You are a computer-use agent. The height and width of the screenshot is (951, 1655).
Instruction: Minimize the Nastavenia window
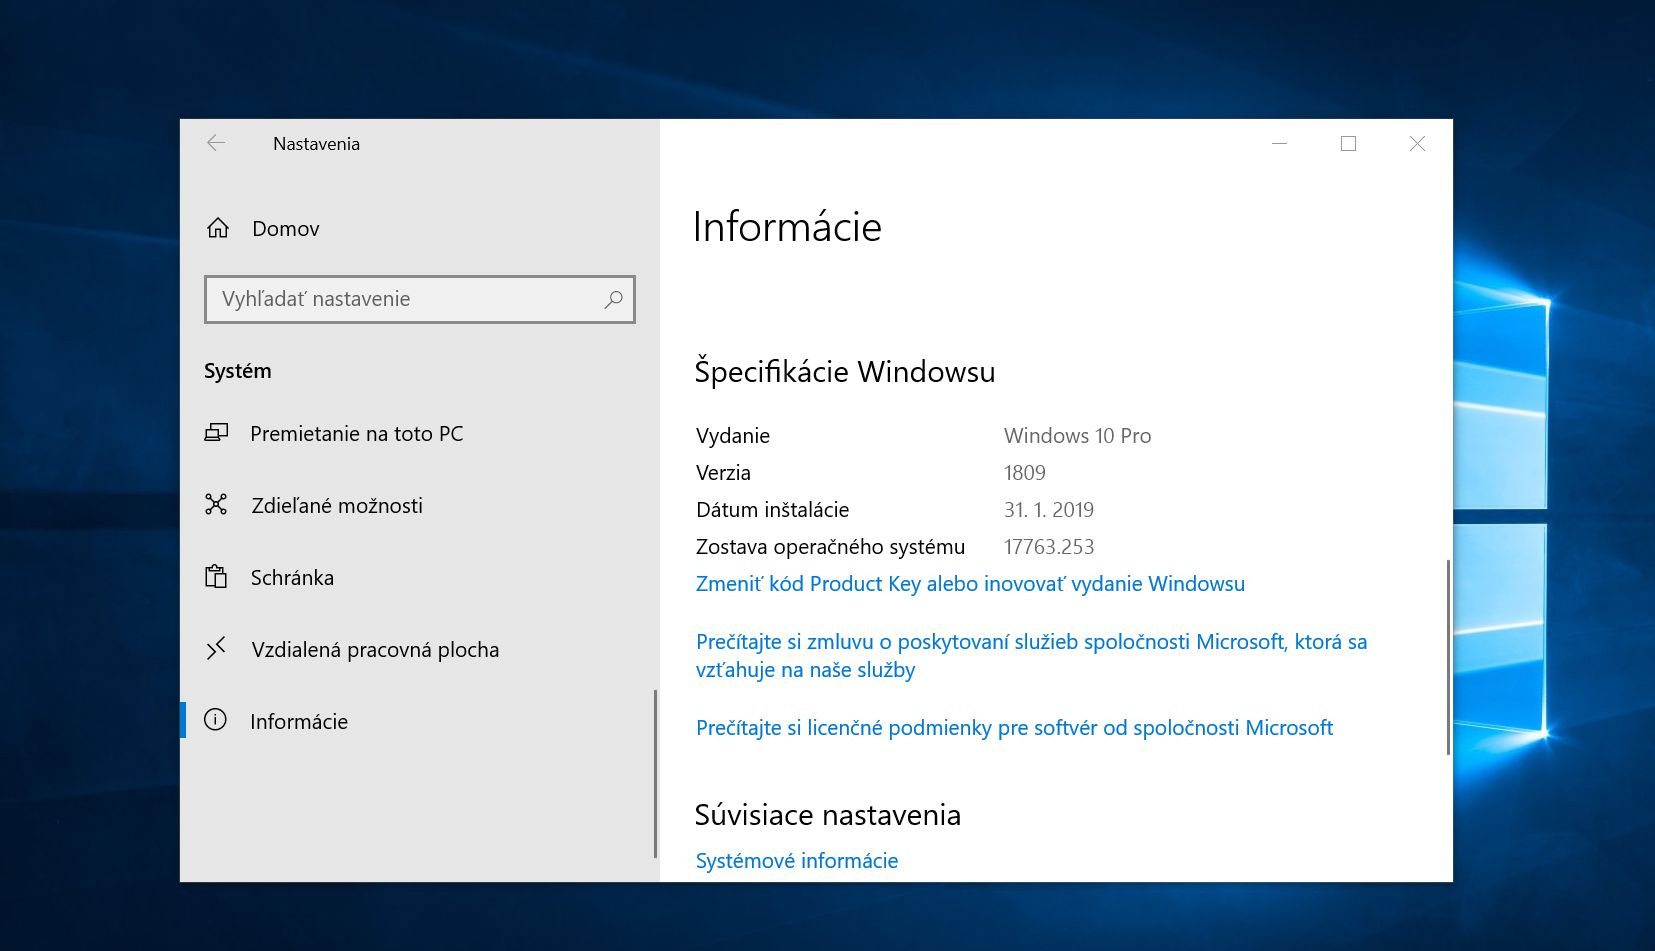pyautogui.click(x=1279, y=143)
